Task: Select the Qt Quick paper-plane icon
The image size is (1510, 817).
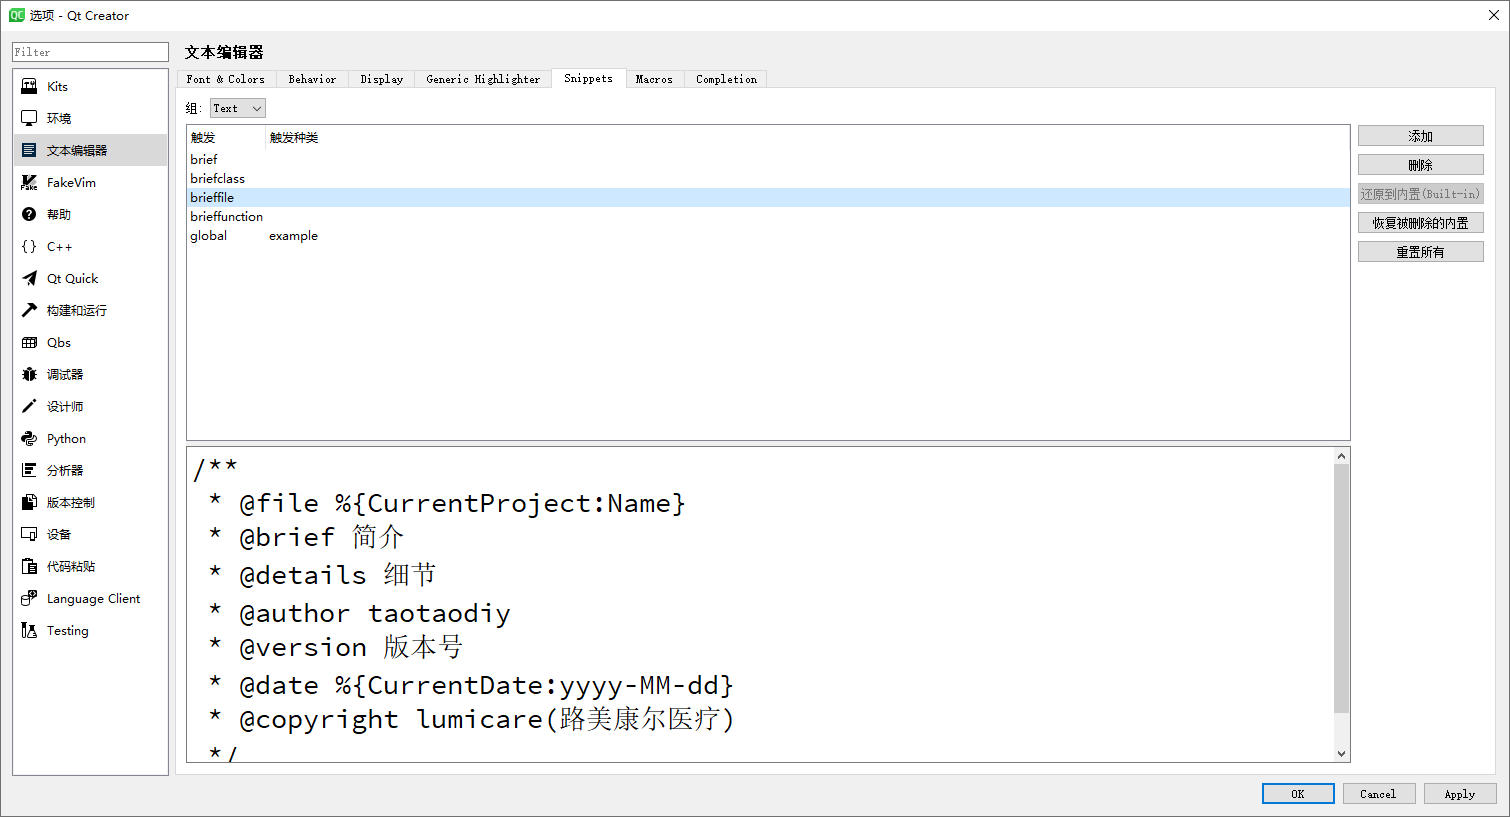Action: [x=29, y=278]
